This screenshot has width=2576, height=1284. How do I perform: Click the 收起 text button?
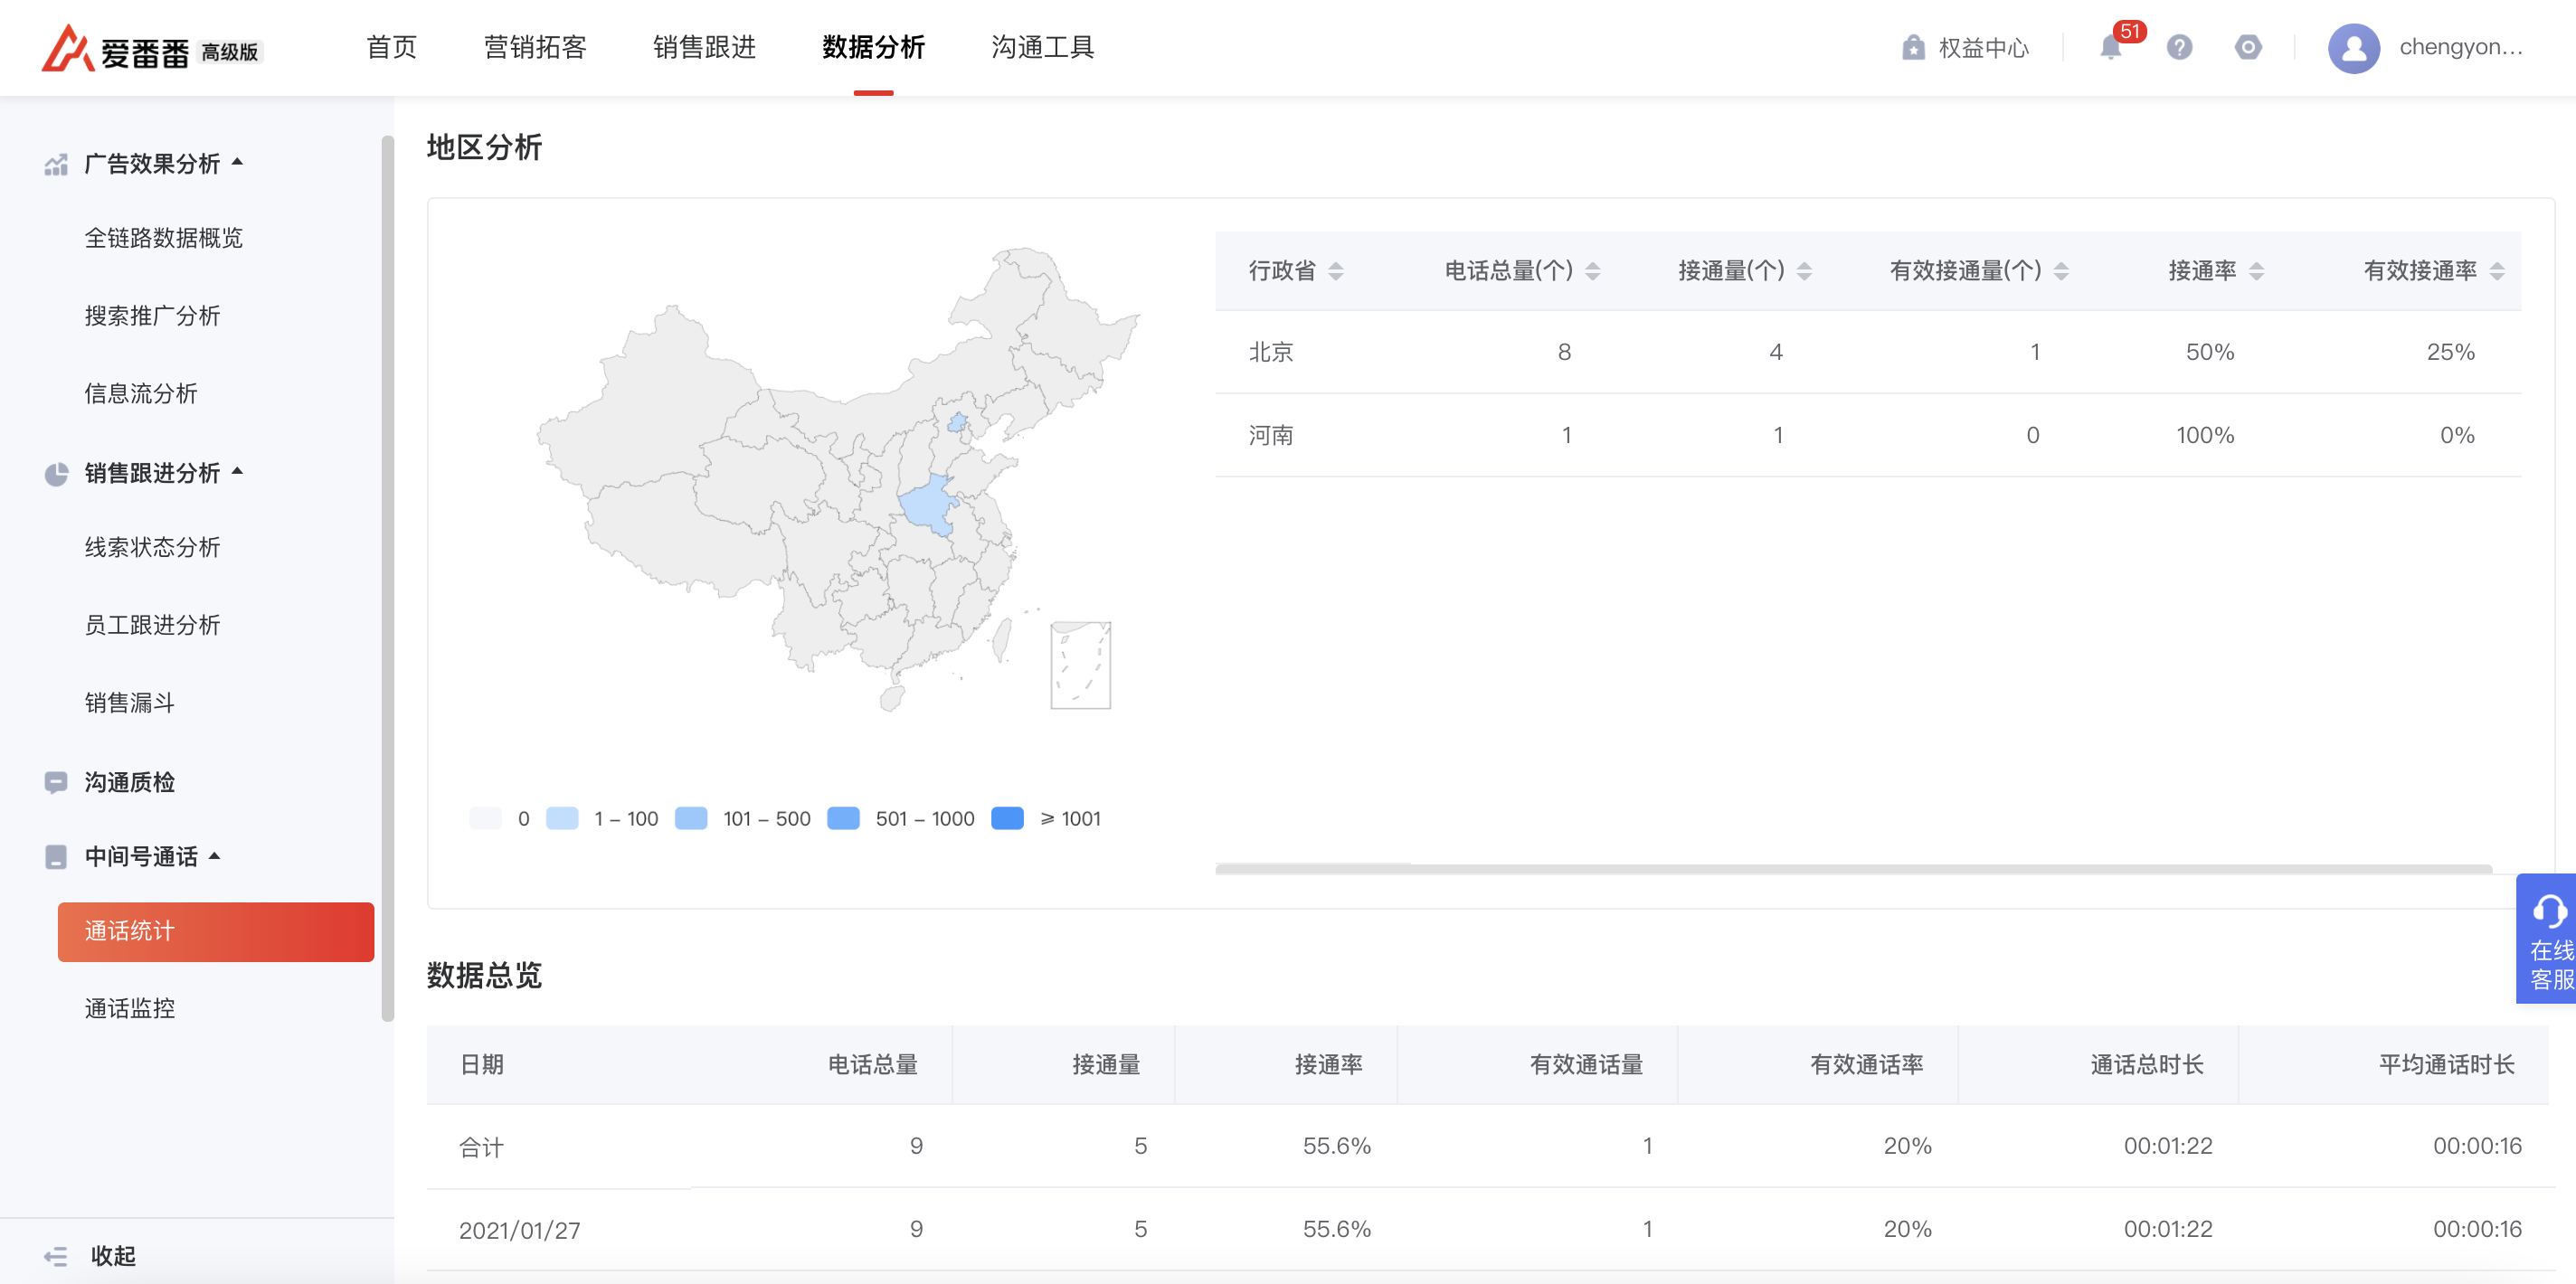tap(113, 1256)
